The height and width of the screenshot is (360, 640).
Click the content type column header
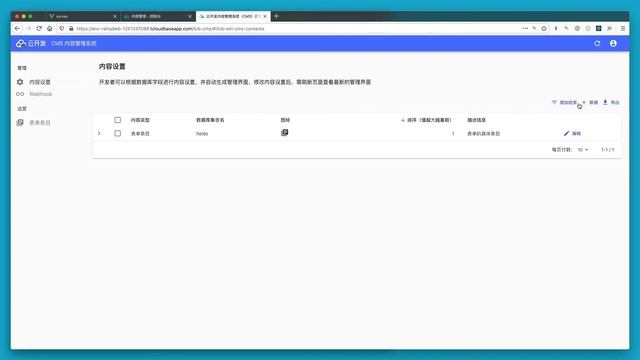click(140, 120)
